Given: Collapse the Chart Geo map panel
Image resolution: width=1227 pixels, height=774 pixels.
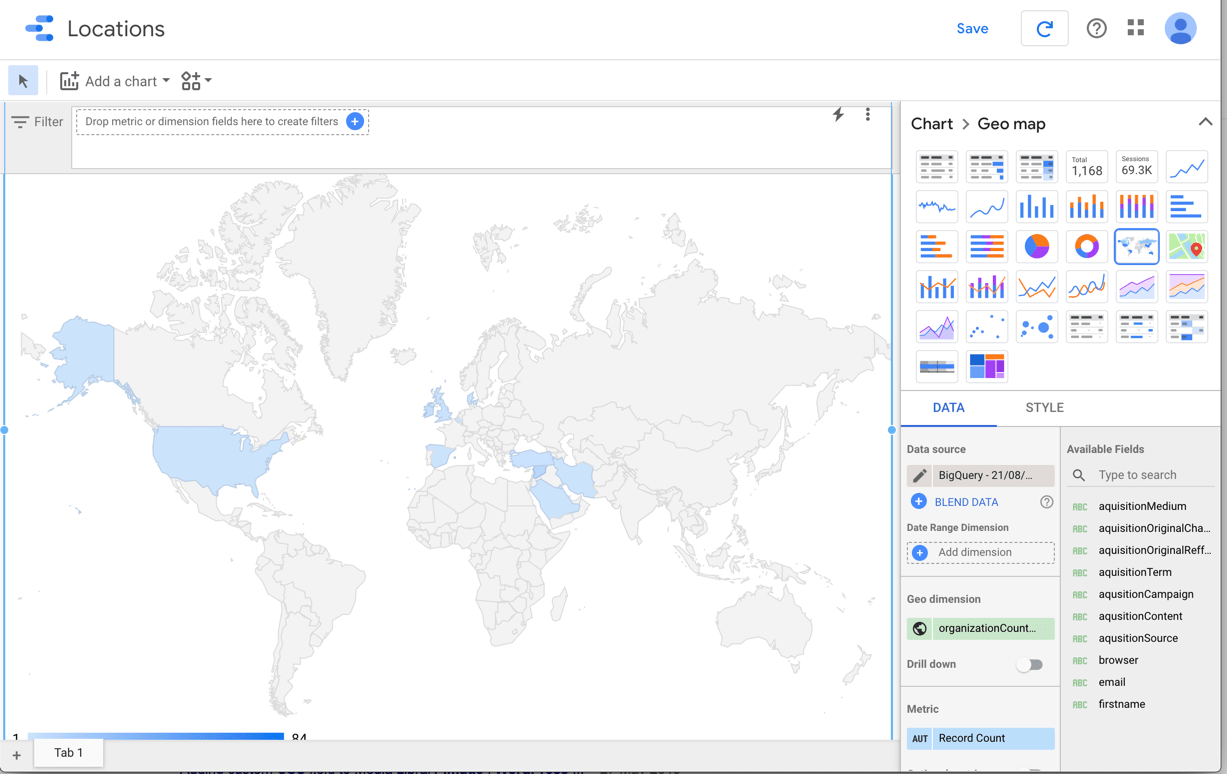Looking at the screenshot, I should pos(1205,123).
